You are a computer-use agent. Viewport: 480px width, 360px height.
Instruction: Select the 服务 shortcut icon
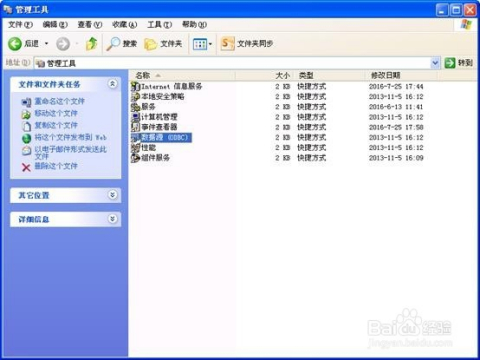[x=135, y=107]
